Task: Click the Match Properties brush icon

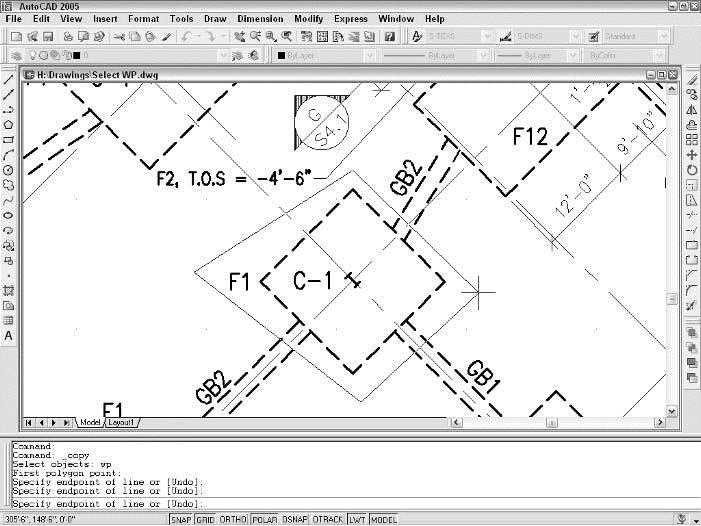Action: coord(166,37)
